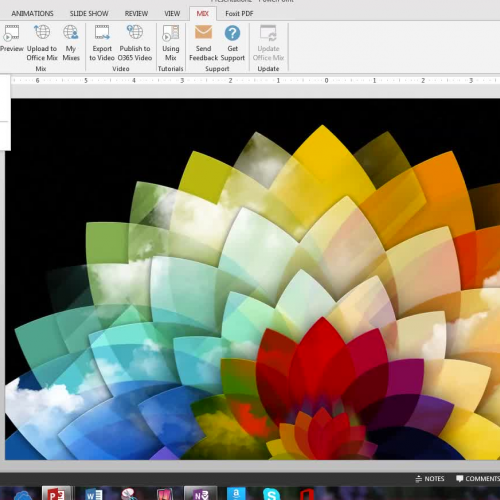
Task: Select the View ribbon tab
Action: [172, 14]
